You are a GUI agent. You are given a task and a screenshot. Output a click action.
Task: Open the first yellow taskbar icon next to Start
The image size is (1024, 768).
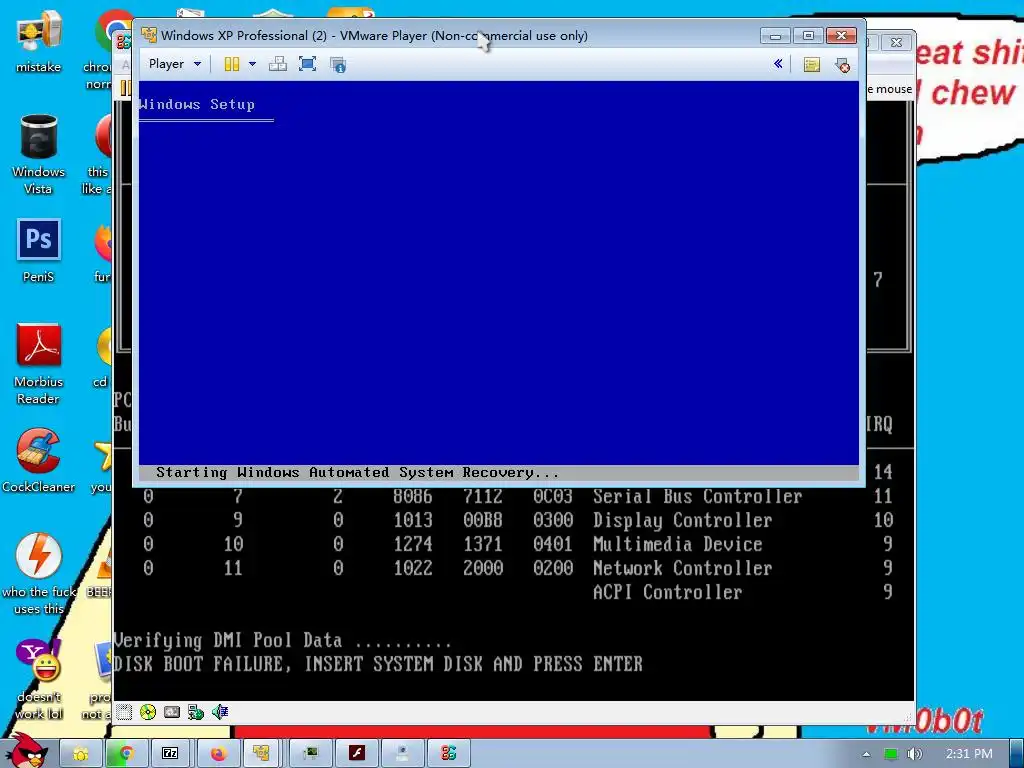click(x=80, y=754)
